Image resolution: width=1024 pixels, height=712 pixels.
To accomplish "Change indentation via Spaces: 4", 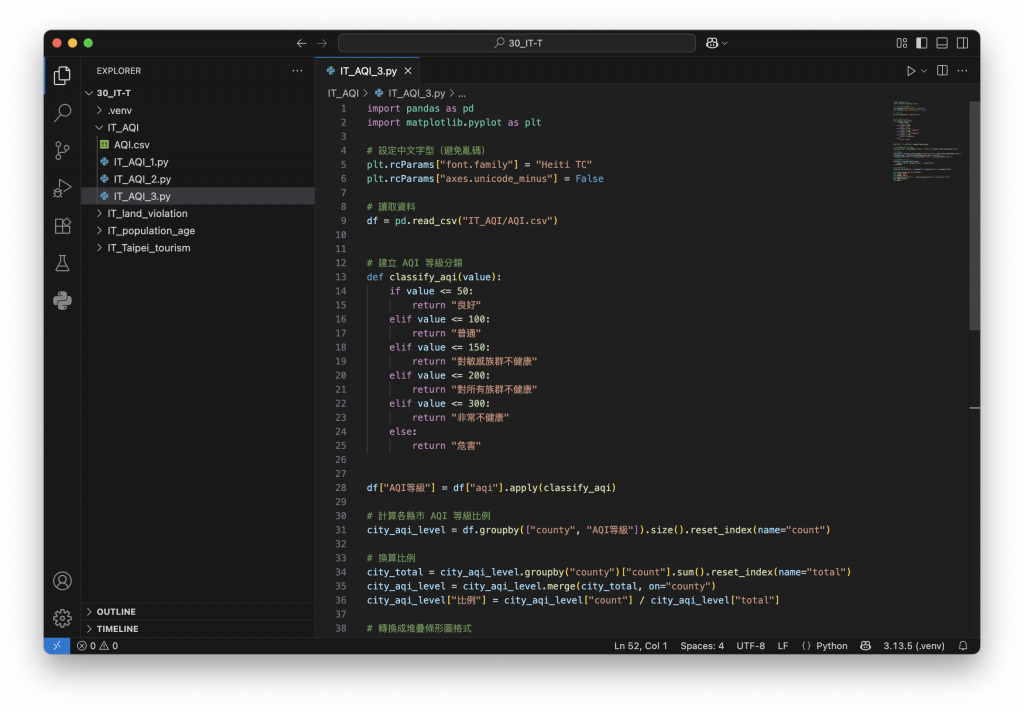I will [x=702, y=645].
